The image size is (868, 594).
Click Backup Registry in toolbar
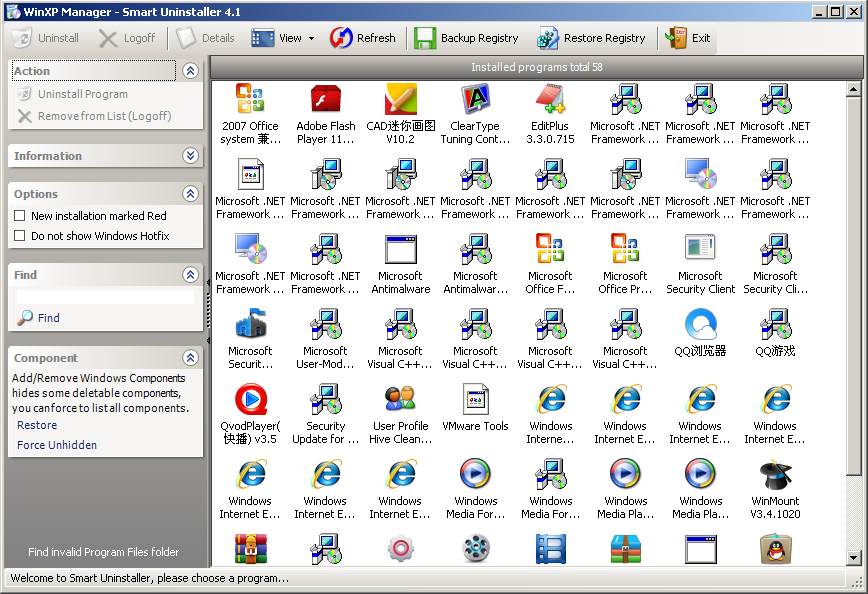[467, 38]
